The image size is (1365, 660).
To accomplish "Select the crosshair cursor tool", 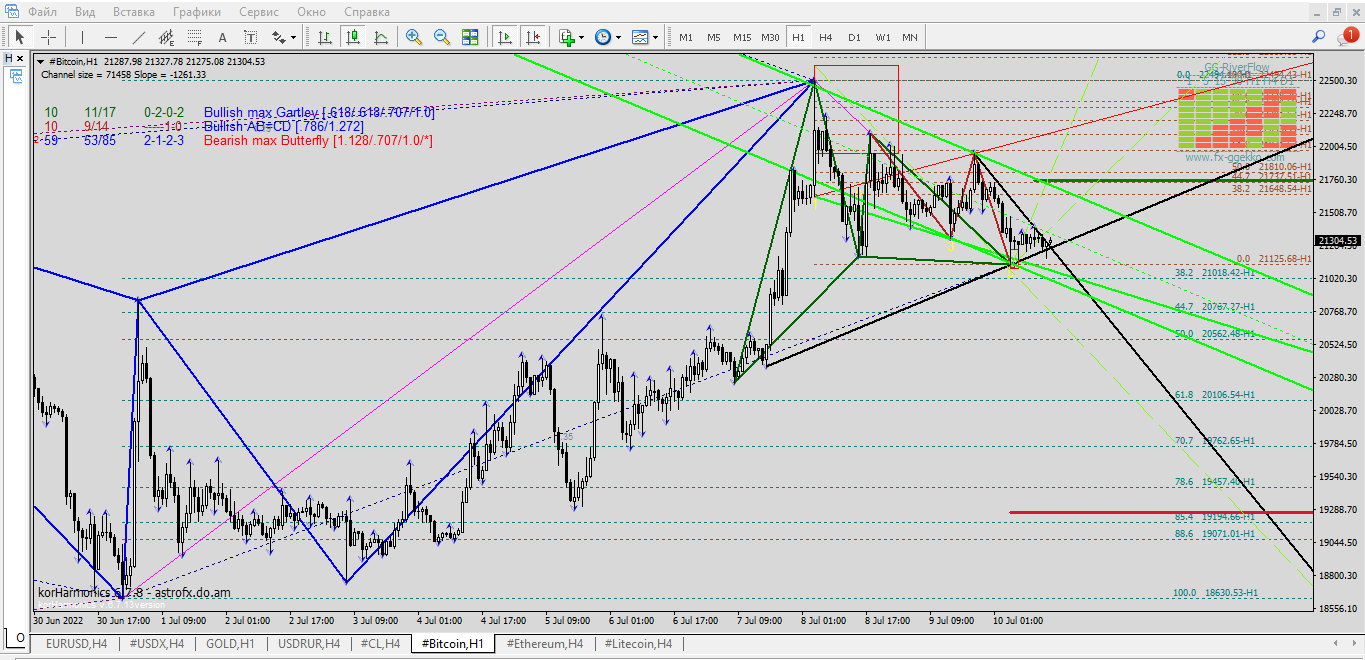I will (48, 37).
